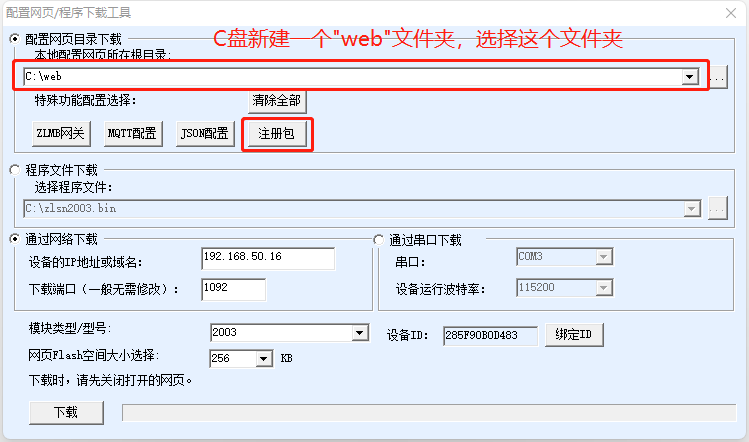Click the 选择程序文件 label
Viewport: 749px width, 442px height.
click(x=73, y=187)
